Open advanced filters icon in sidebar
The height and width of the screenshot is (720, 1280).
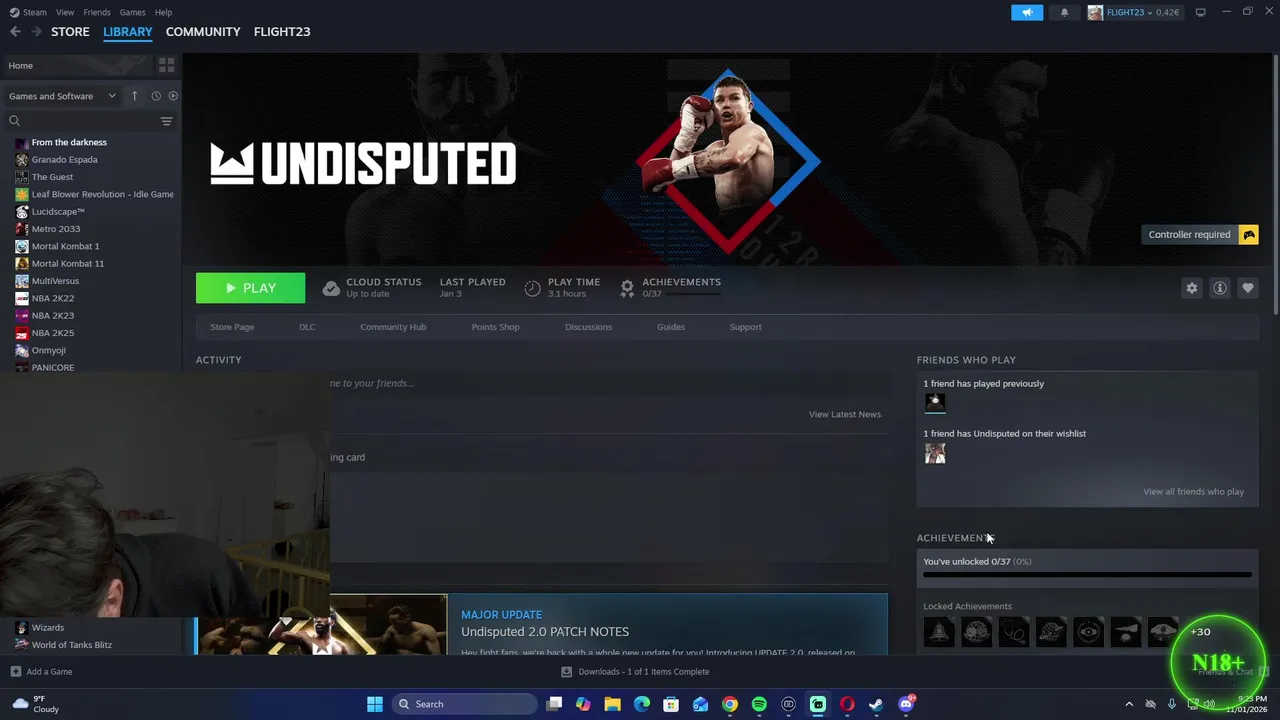pos(166,121)
